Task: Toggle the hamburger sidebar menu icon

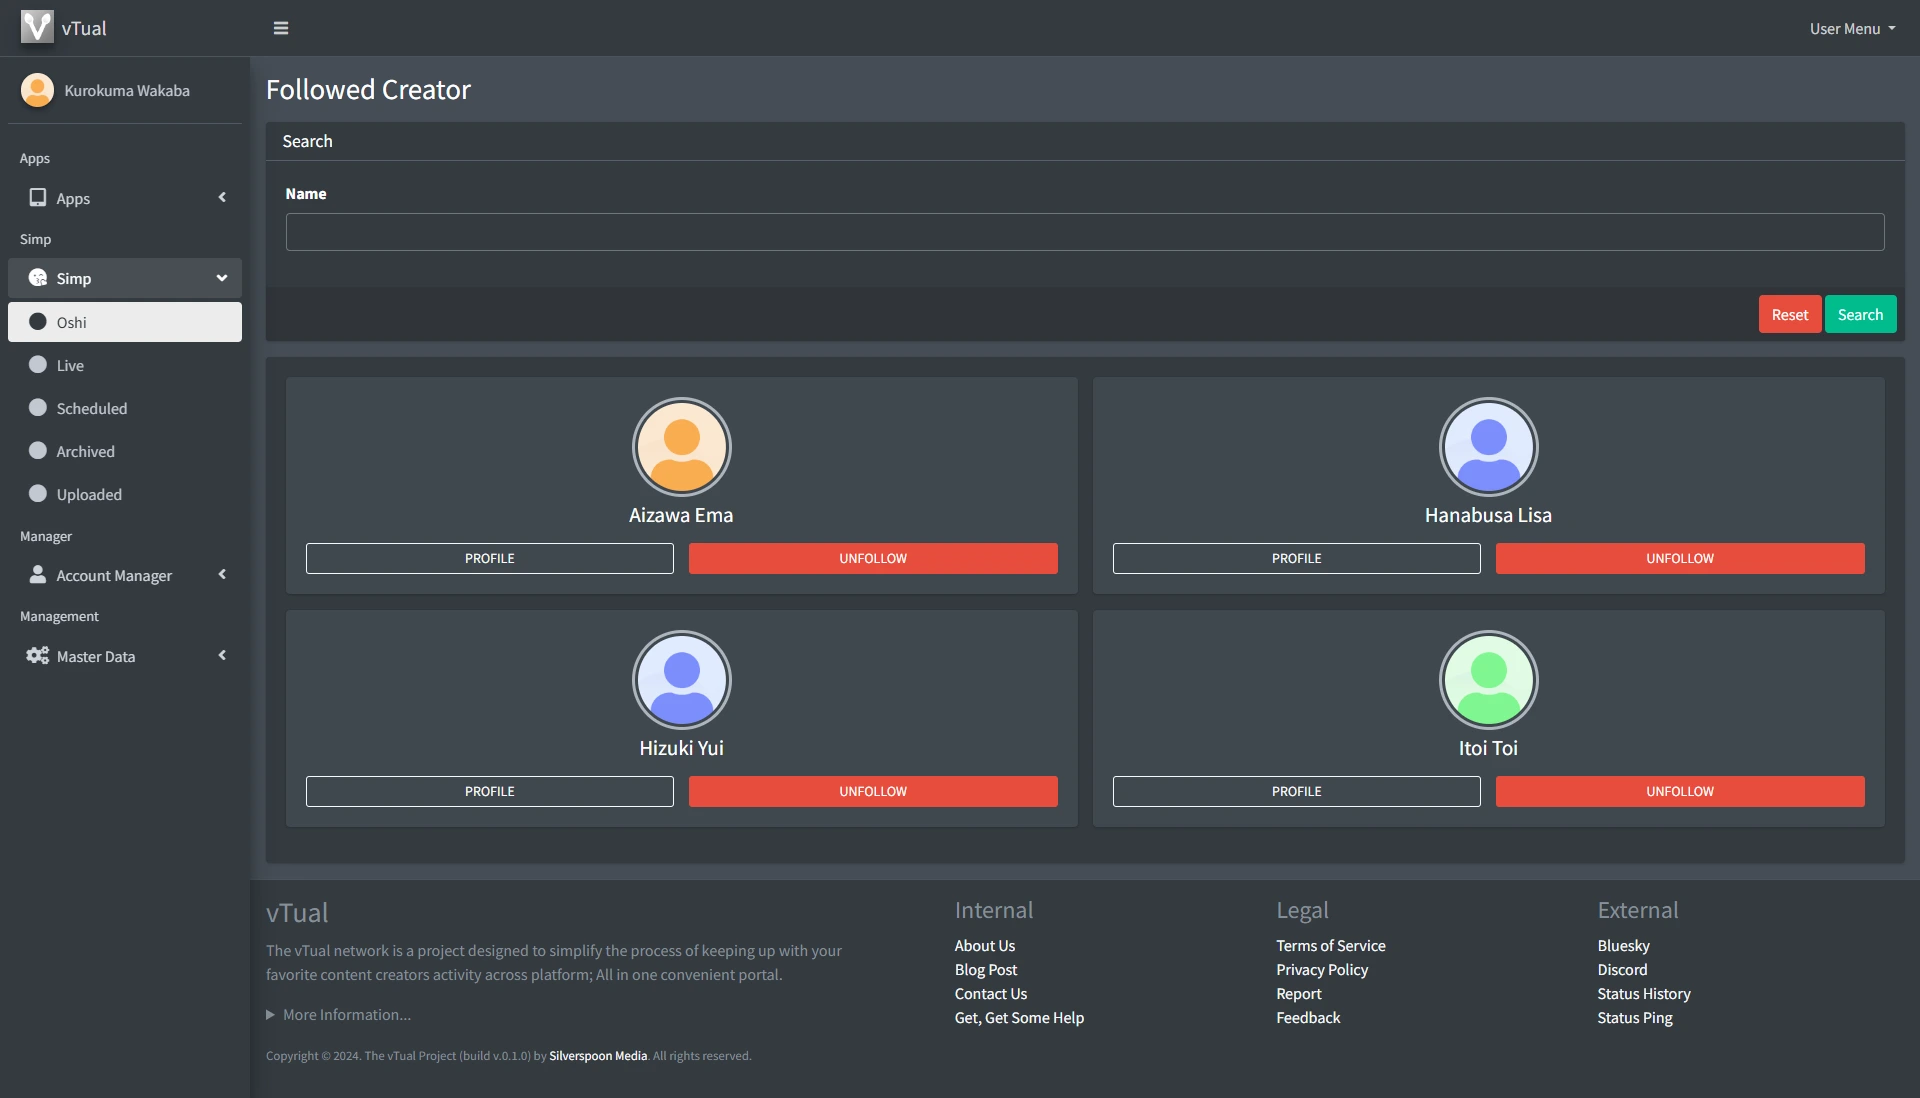Action: coord(281,28)
